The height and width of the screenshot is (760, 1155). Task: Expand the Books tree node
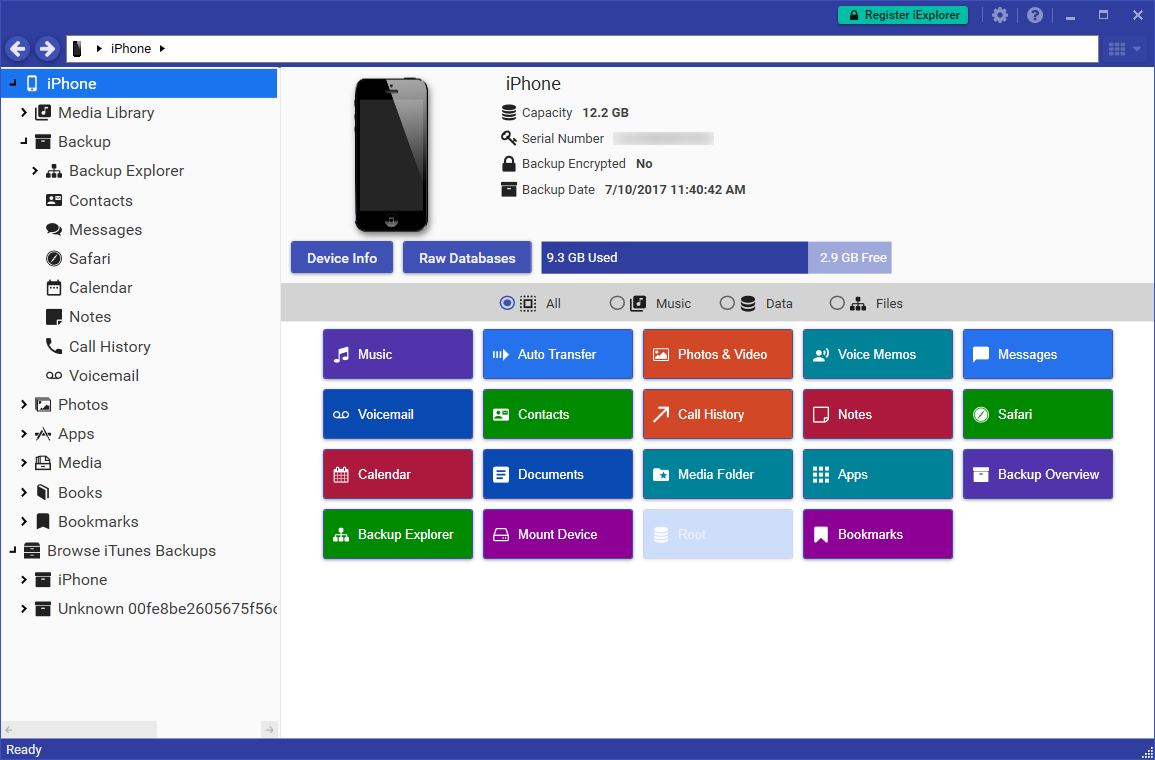[x=24, y=492]
